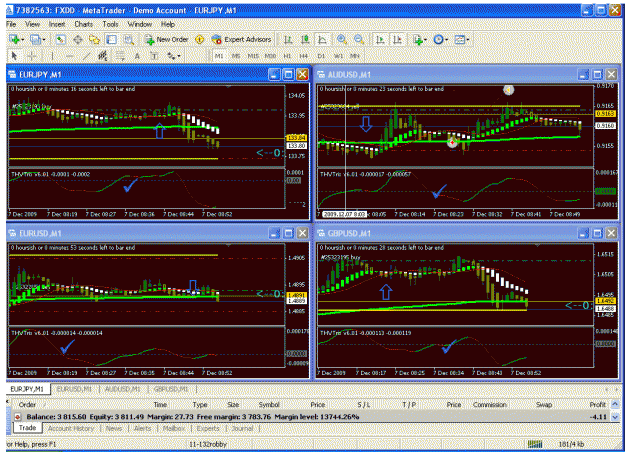The width and height of the screenshot is (625, 452).
Task: Click the terminal scrollbar down arrow
Action: 615,417
